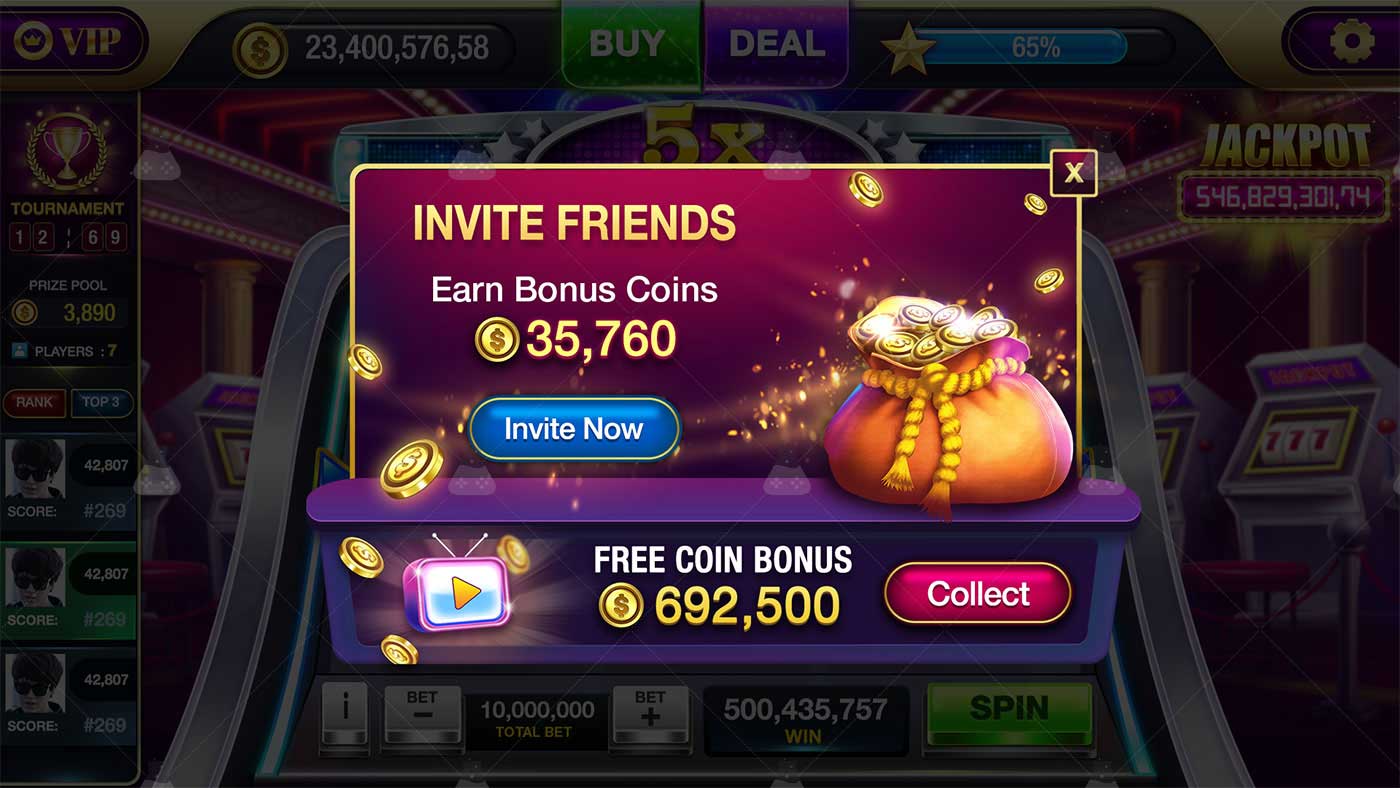Viewport: 1400px width, 788px height.
Task: Switch to the RANK tab
Action: pos(34,402)
